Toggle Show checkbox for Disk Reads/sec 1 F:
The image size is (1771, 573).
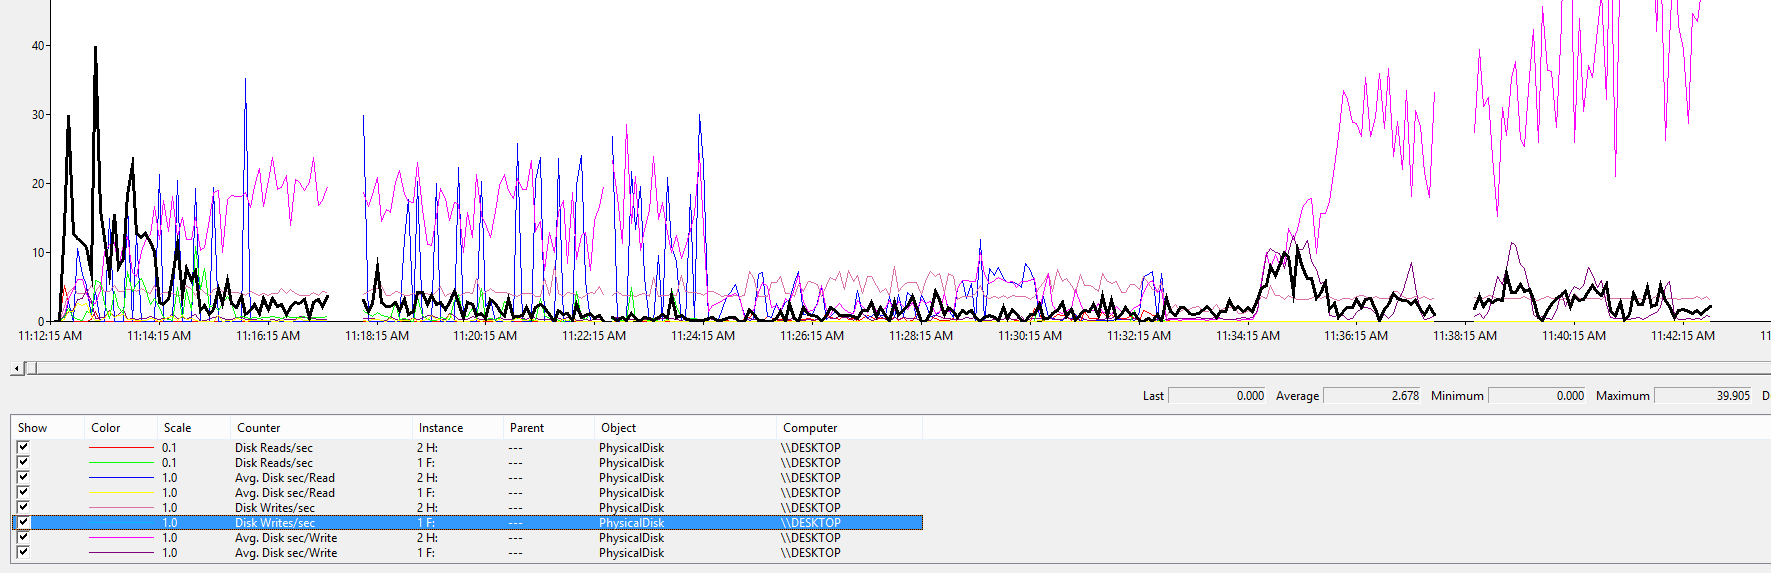pyautogui.click(x=23, y=463)
